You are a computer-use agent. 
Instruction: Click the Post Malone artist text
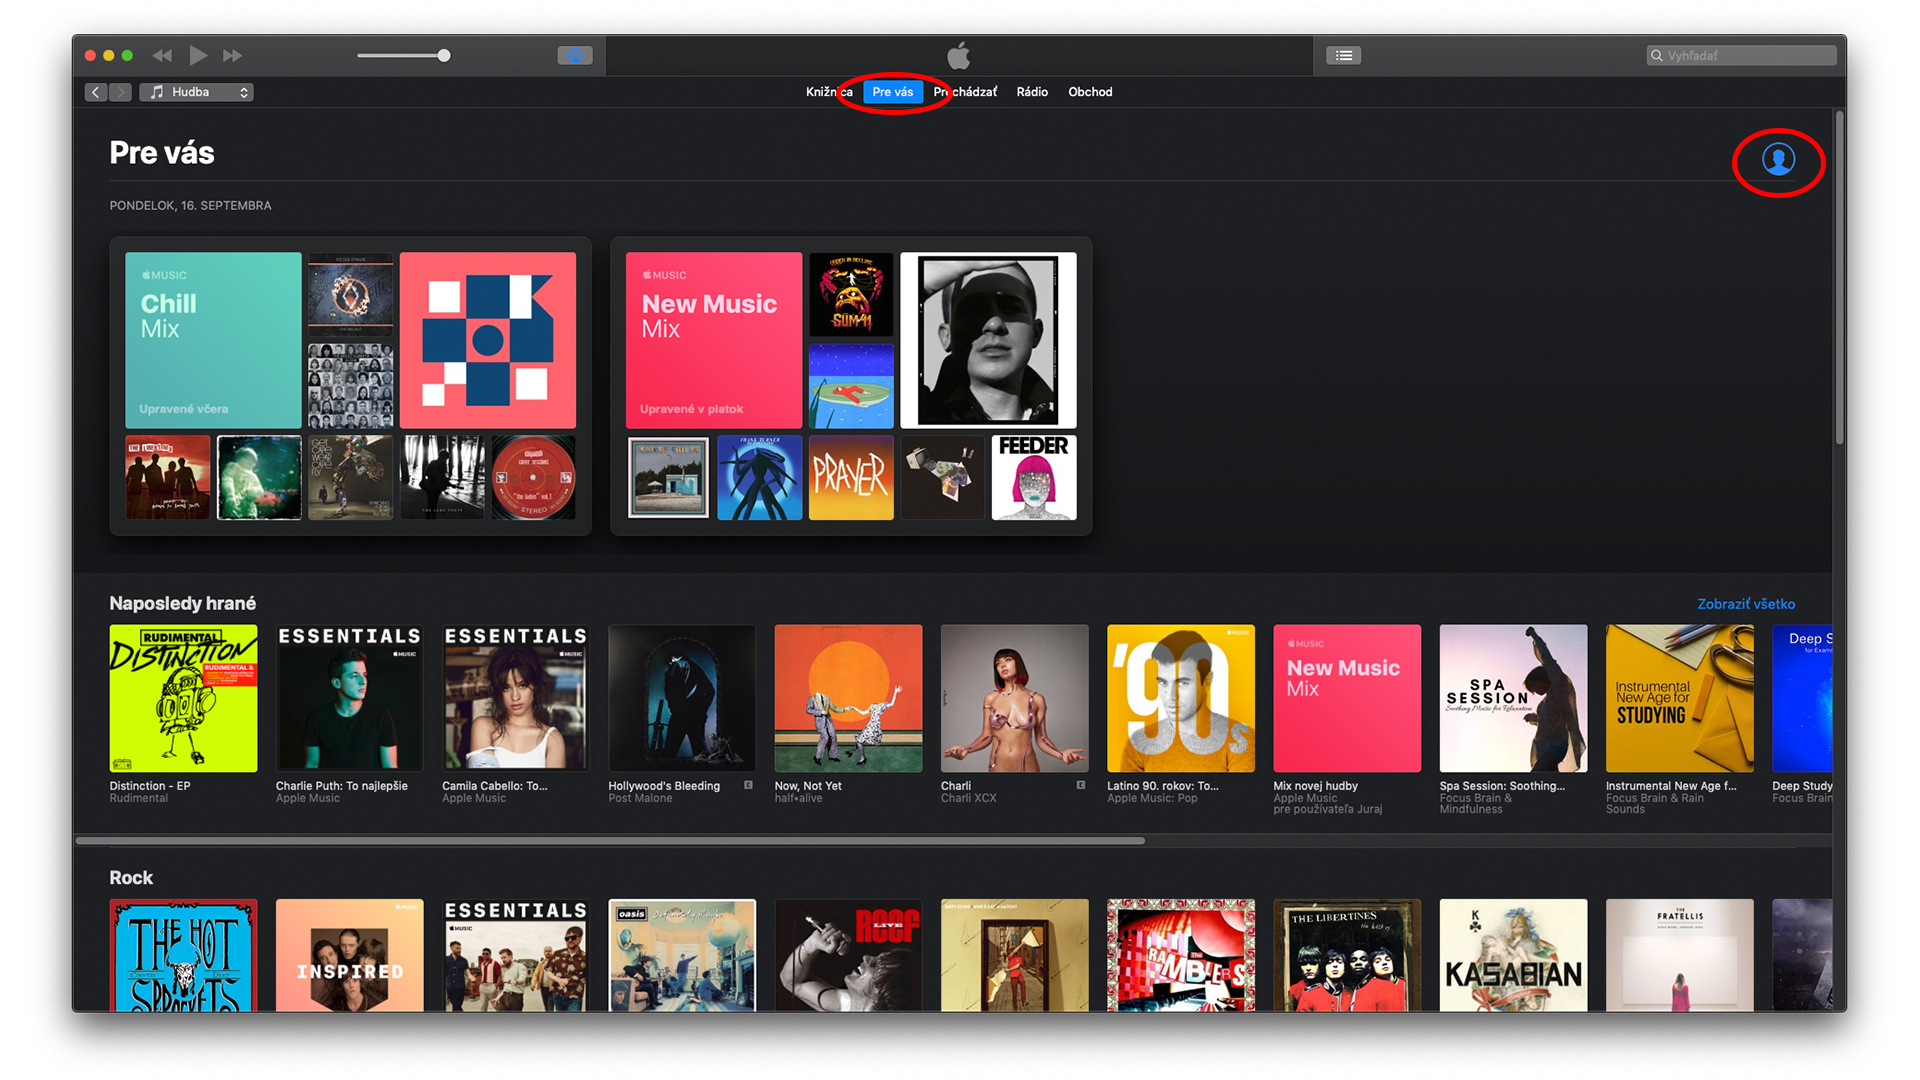pyautogui.click(x=640, y=798)
